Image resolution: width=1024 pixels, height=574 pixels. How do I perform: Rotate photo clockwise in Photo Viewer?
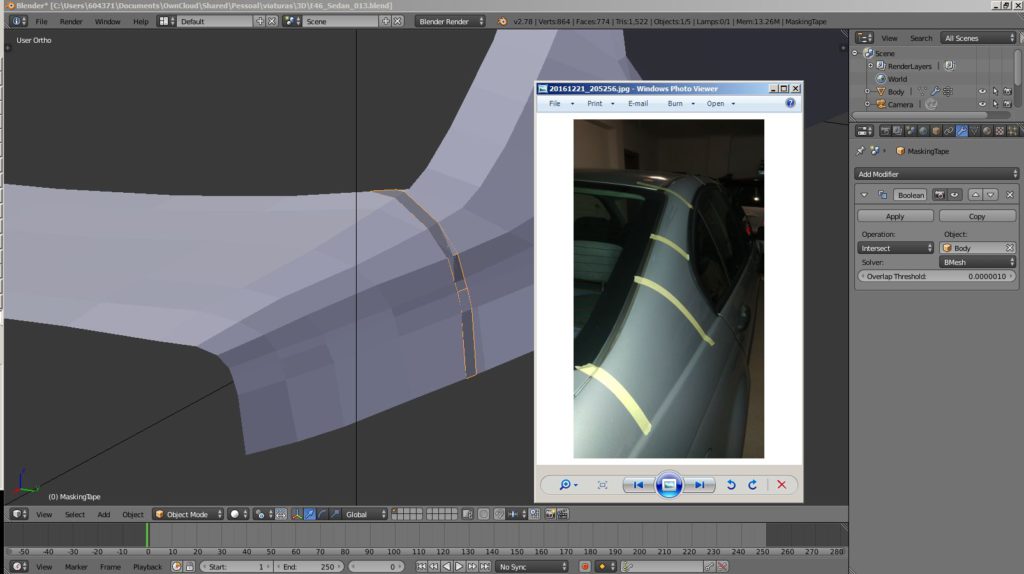[752, 485]
